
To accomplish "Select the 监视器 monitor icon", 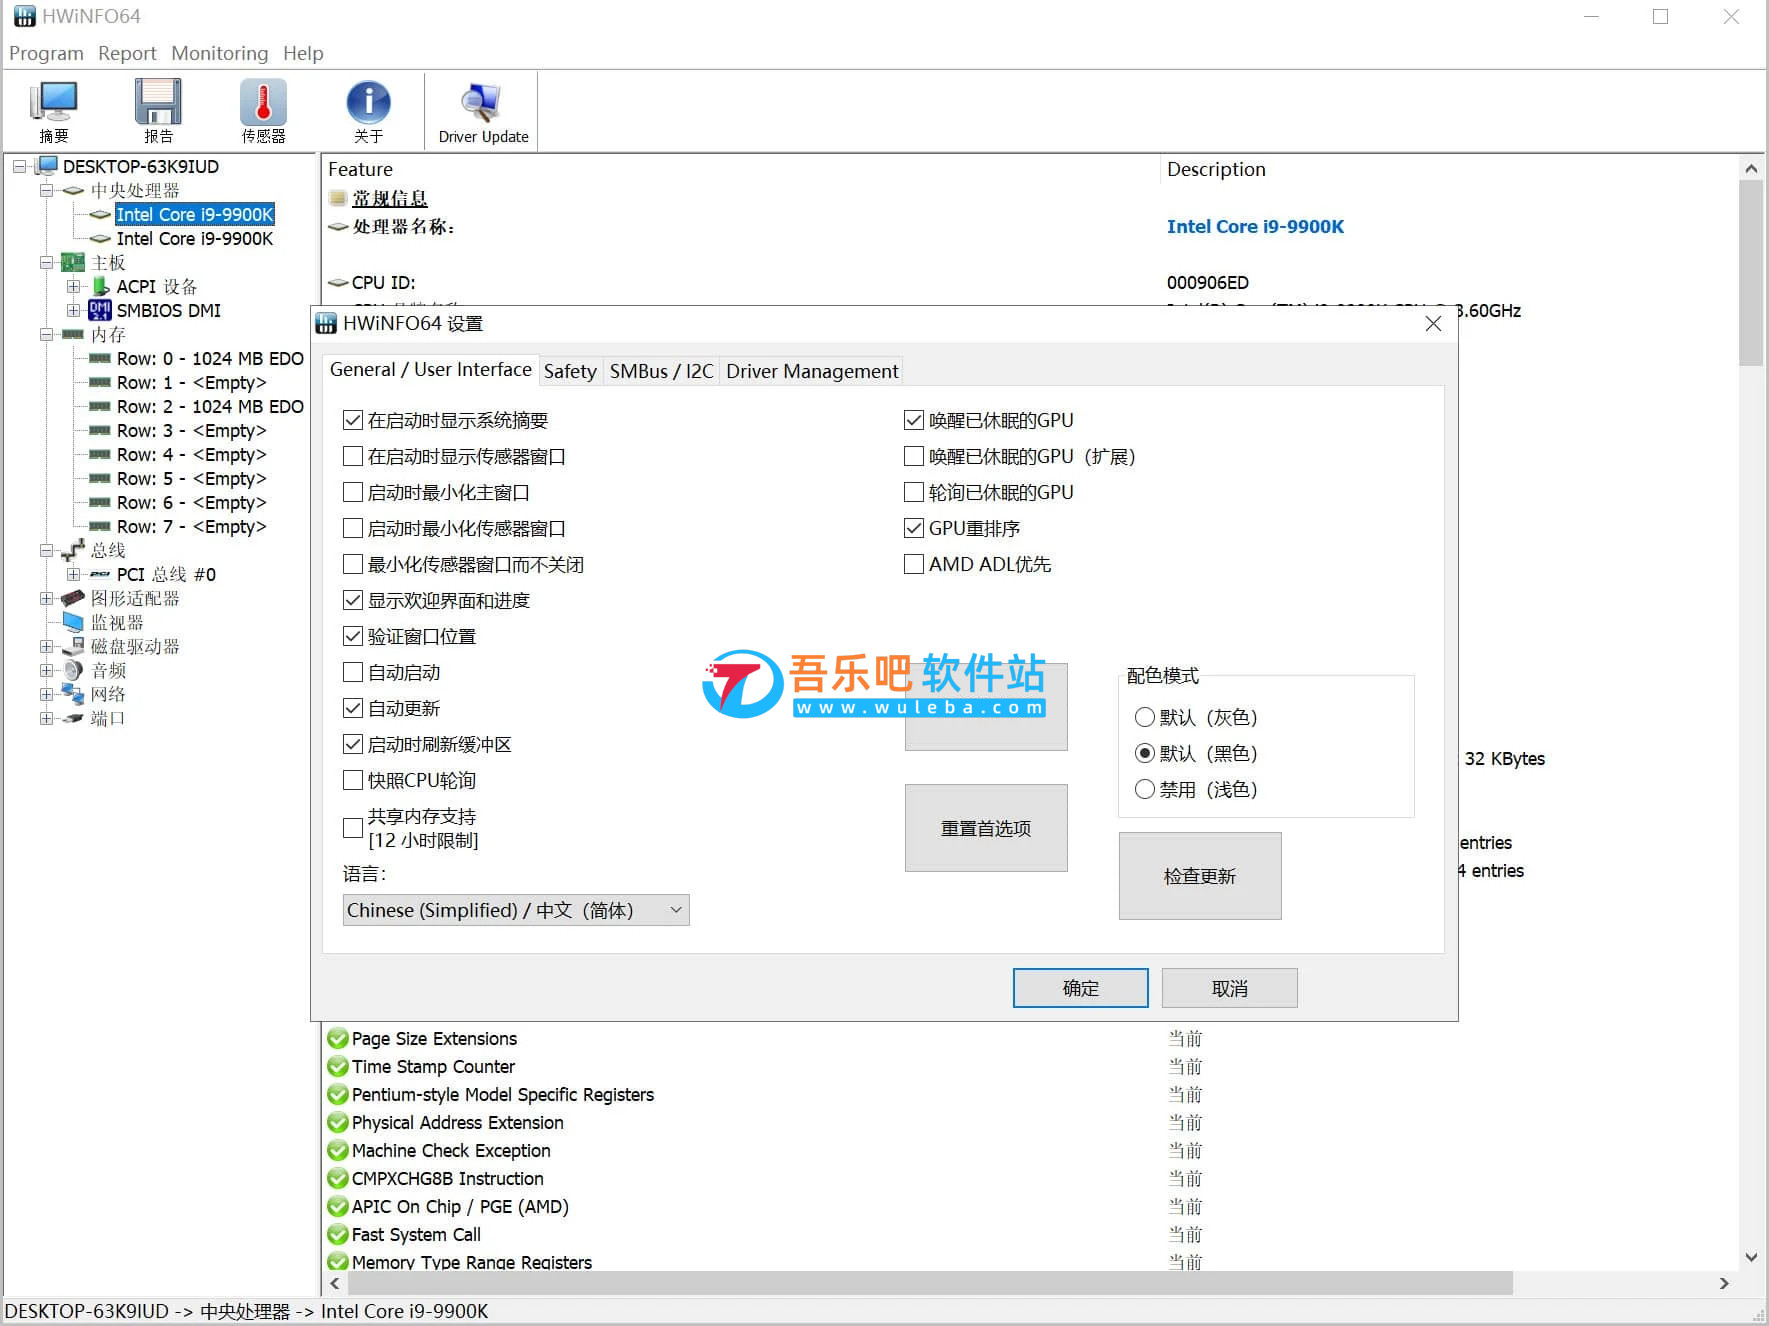I will pyautogui.click(x=72, y=622).
